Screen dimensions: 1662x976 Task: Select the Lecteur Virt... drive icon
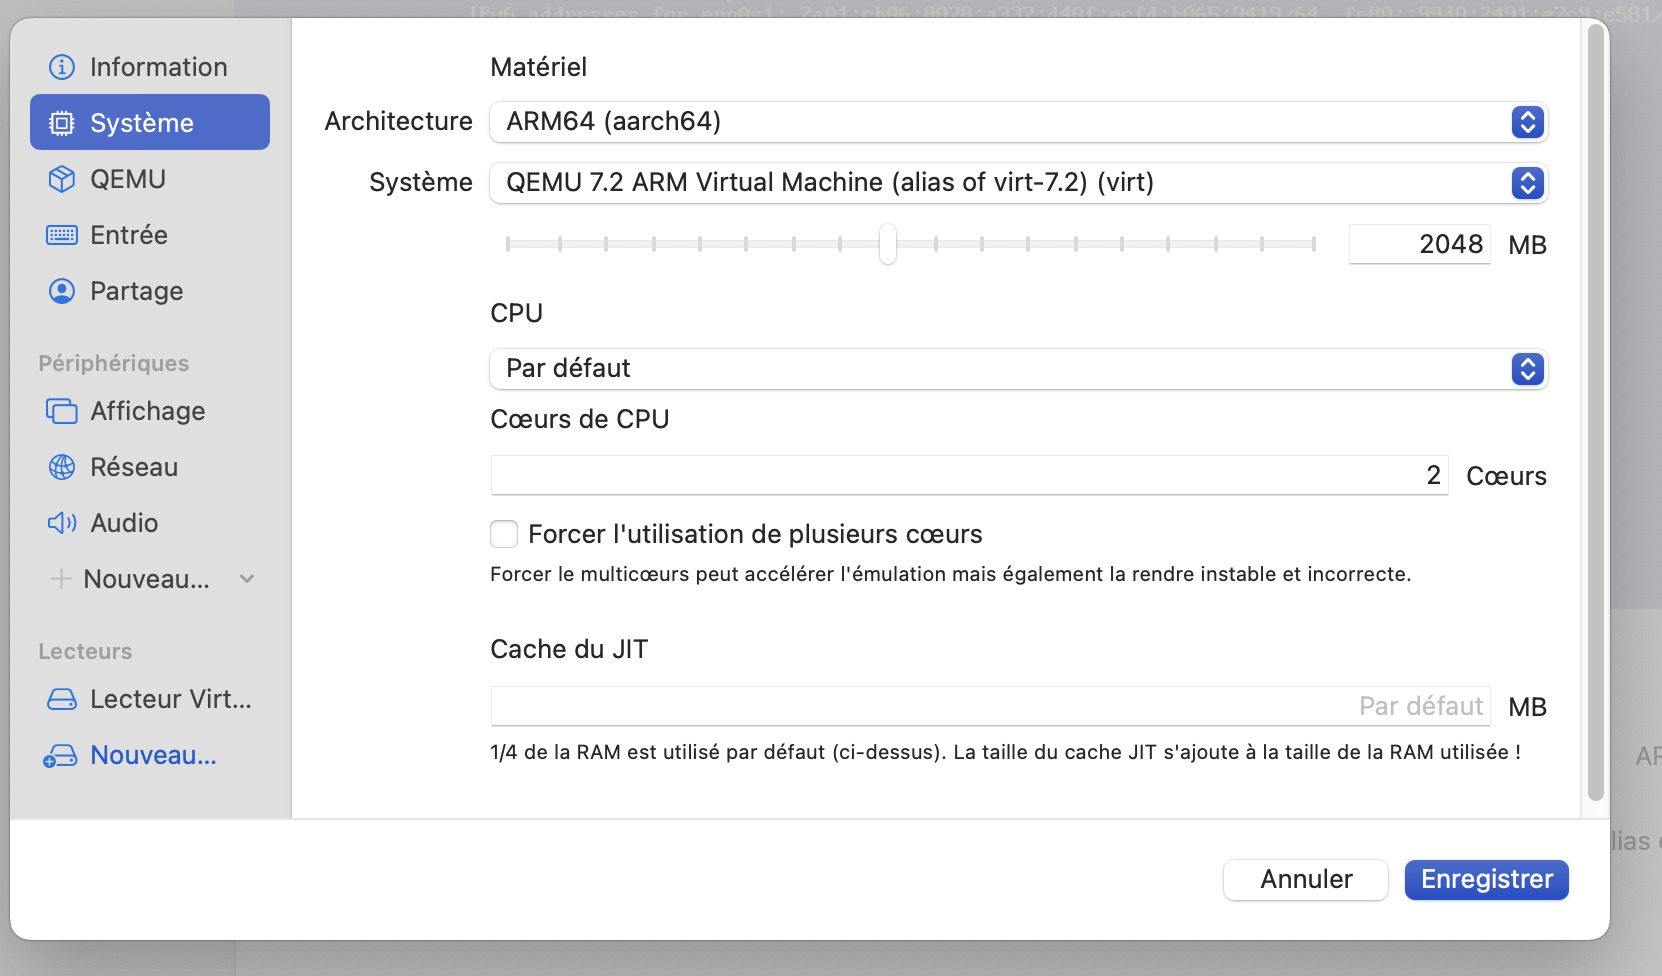[x=62, y=699]
